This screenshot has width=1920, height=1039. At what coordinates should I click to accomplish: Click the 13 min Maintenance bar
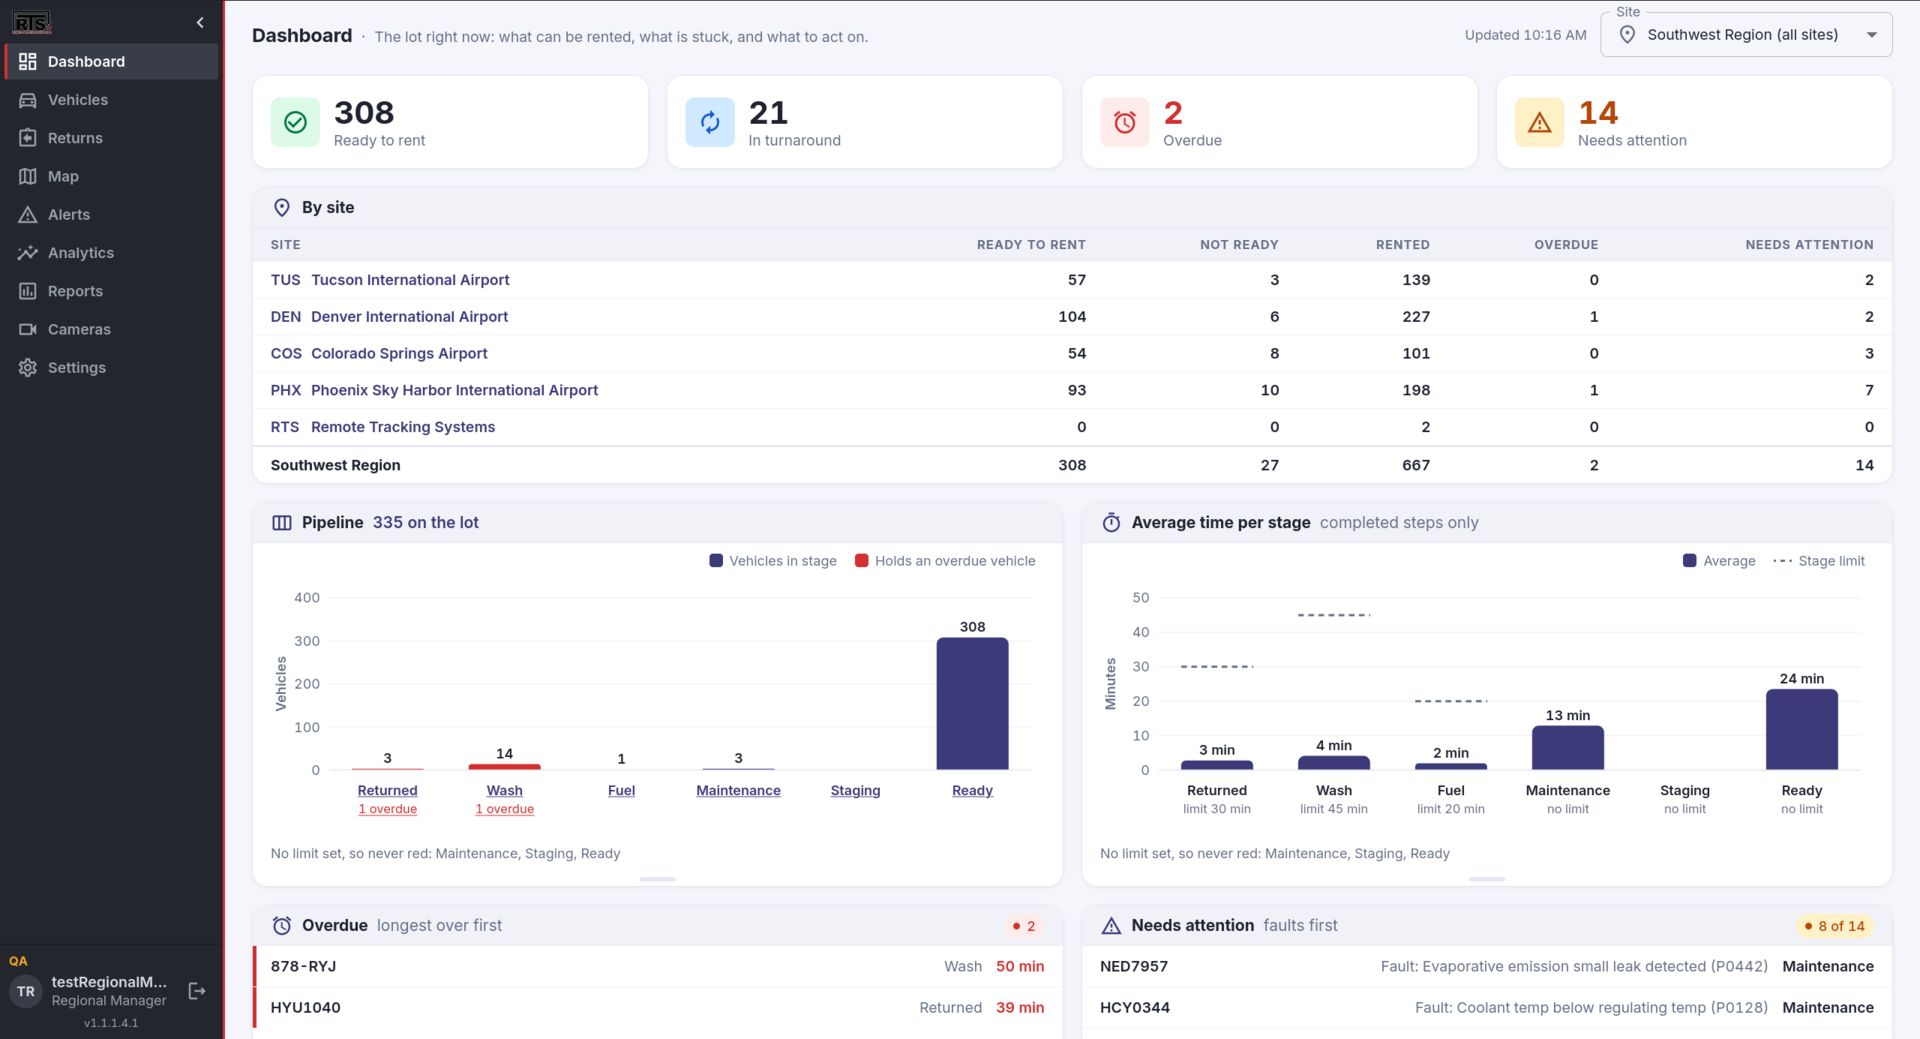(x=1568, y=748)
